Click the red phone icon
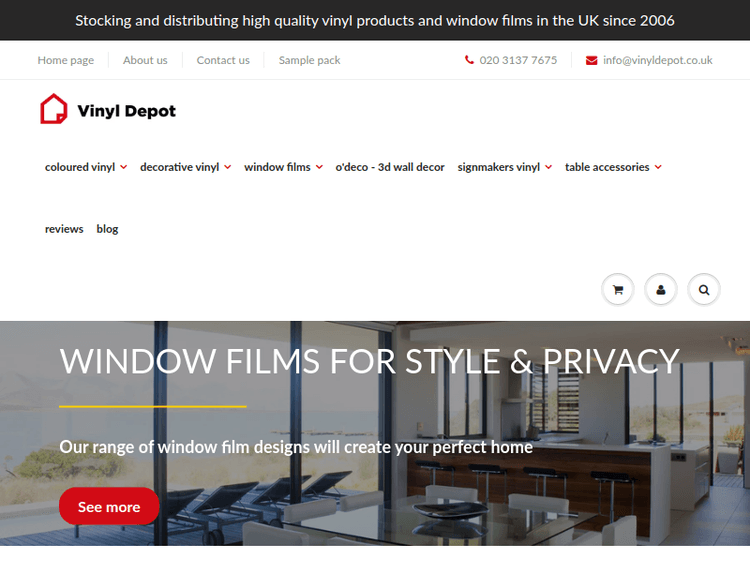This screenshot has height=563, width=750. [x=469, y=60]
